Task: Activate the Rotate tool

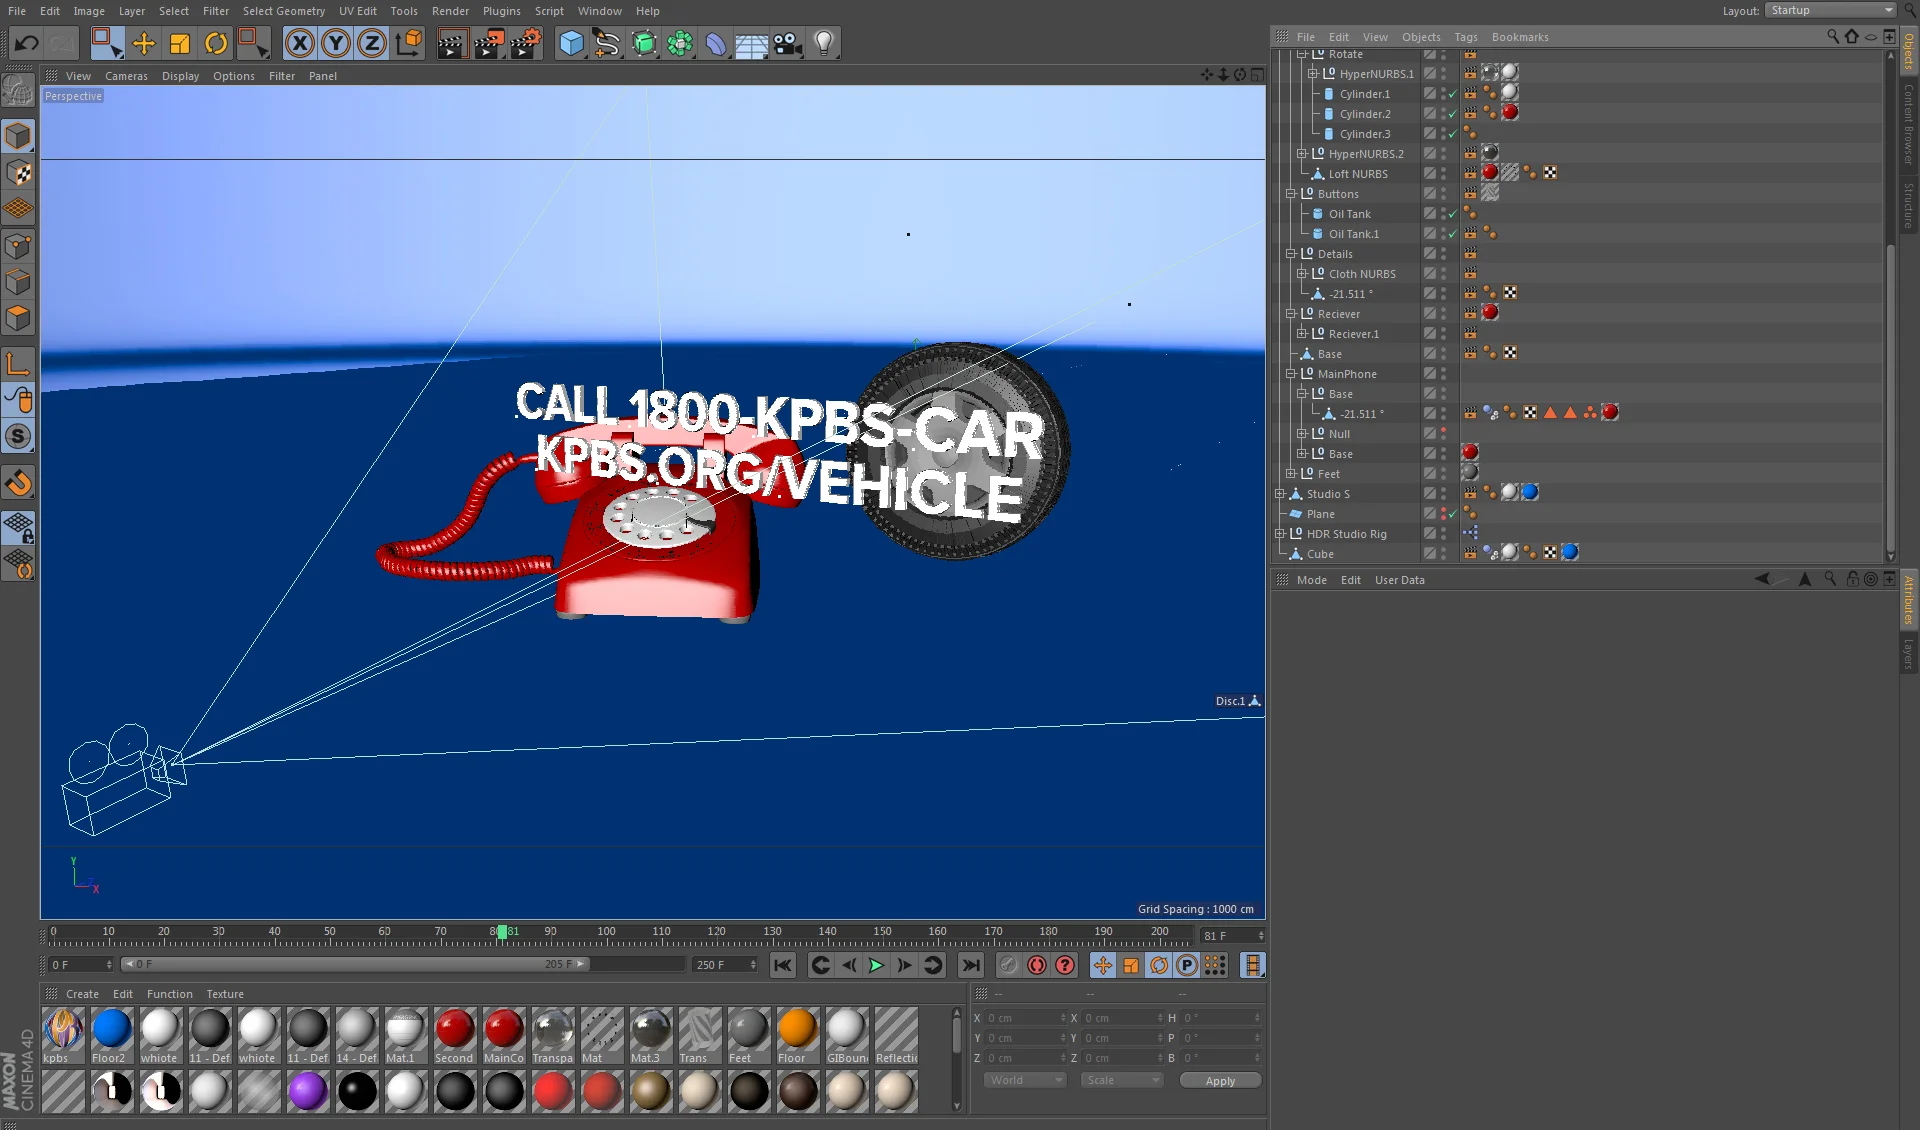Action: [216, 43]
